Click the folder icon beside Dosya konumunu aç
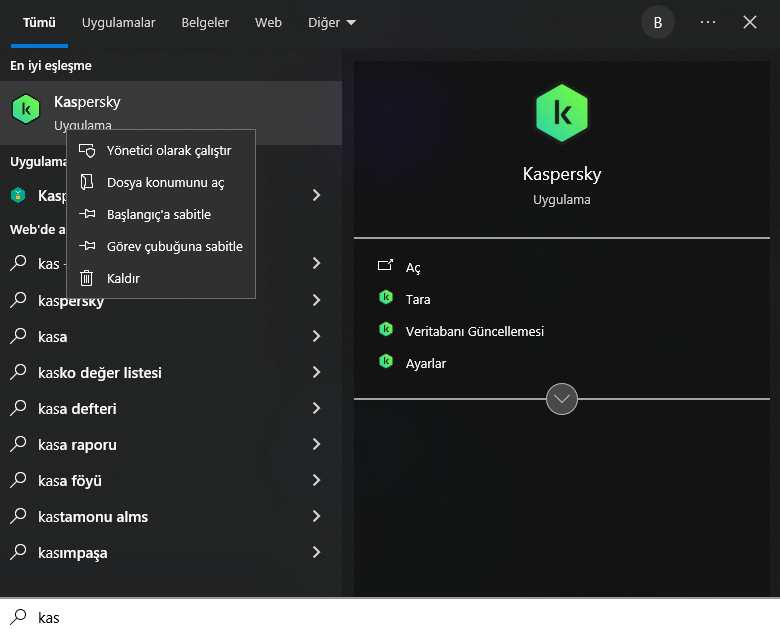This screenshot has height=630, width=780. pos(87,182)
